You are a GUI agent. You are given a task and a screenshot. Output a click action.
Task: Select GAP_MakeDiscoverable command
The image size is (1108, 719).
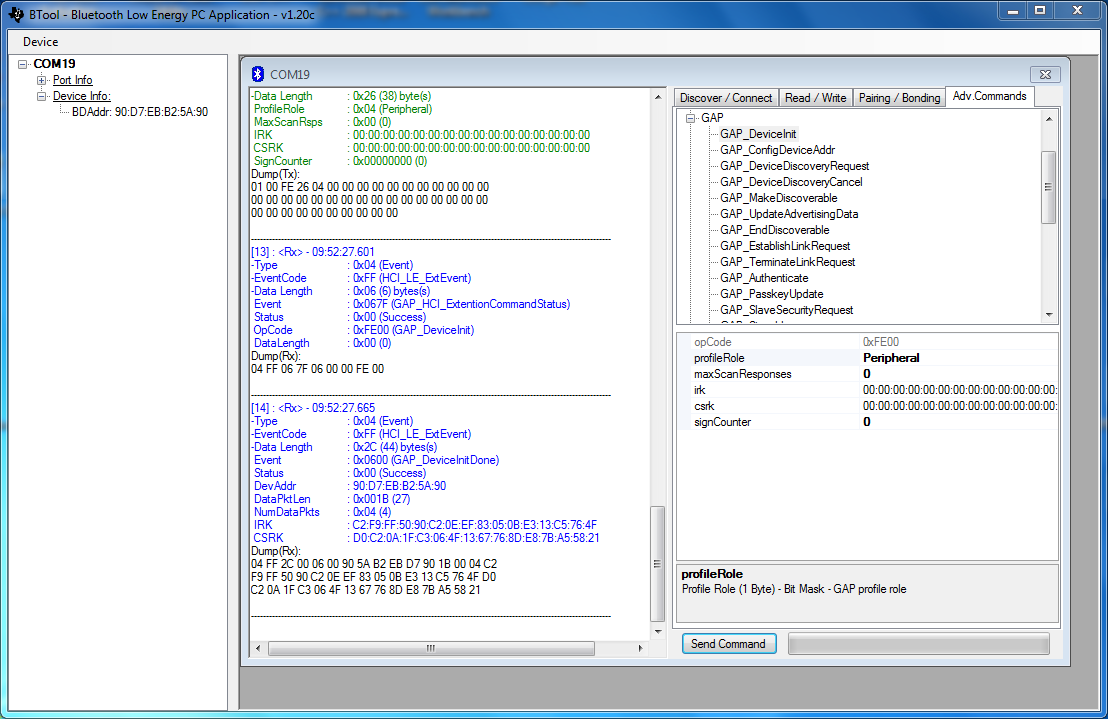[x=779, y=198]
